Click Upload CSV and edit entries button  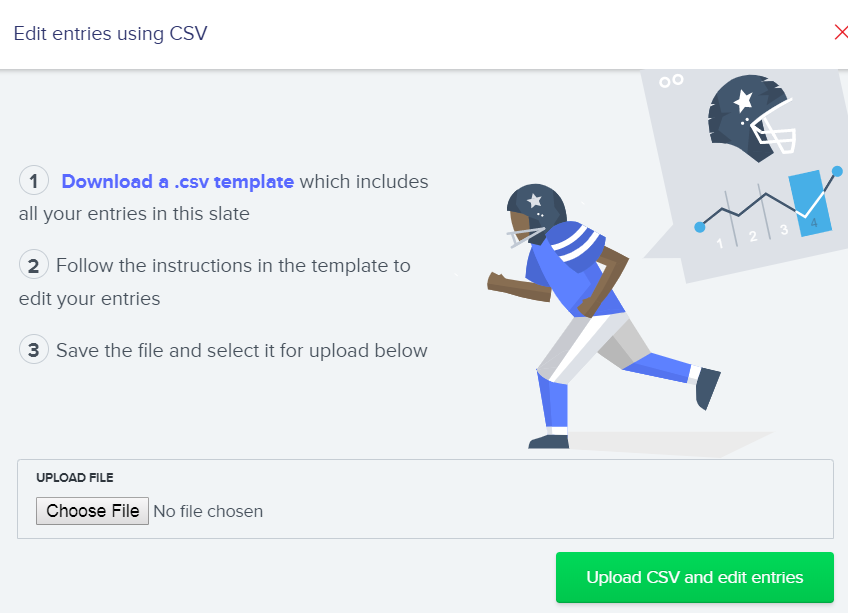[694, 577]
